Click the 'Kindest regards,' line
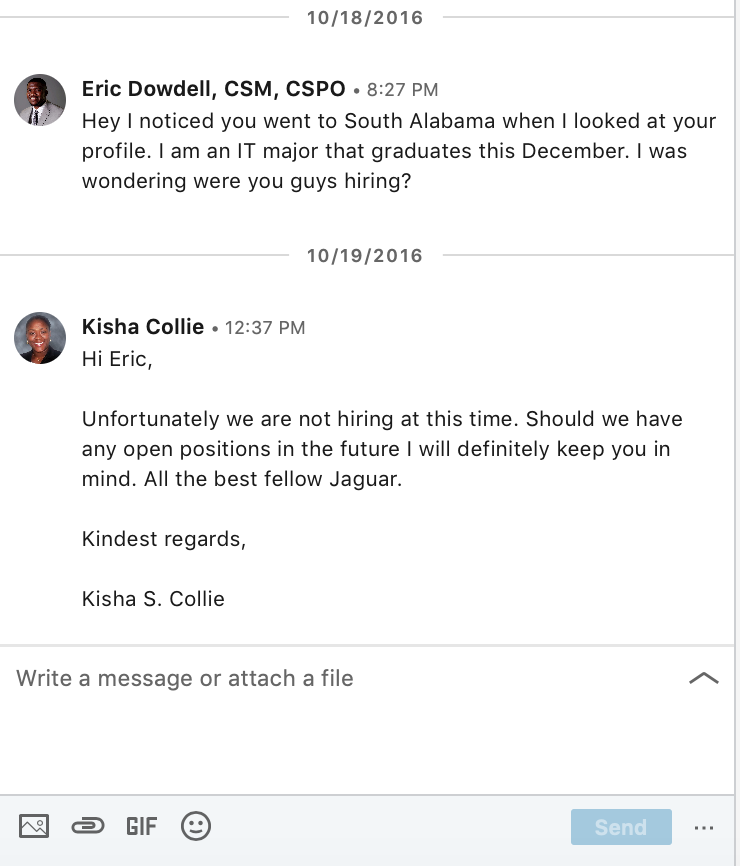The width and height of the screenshot is (740, 866). 163,539
